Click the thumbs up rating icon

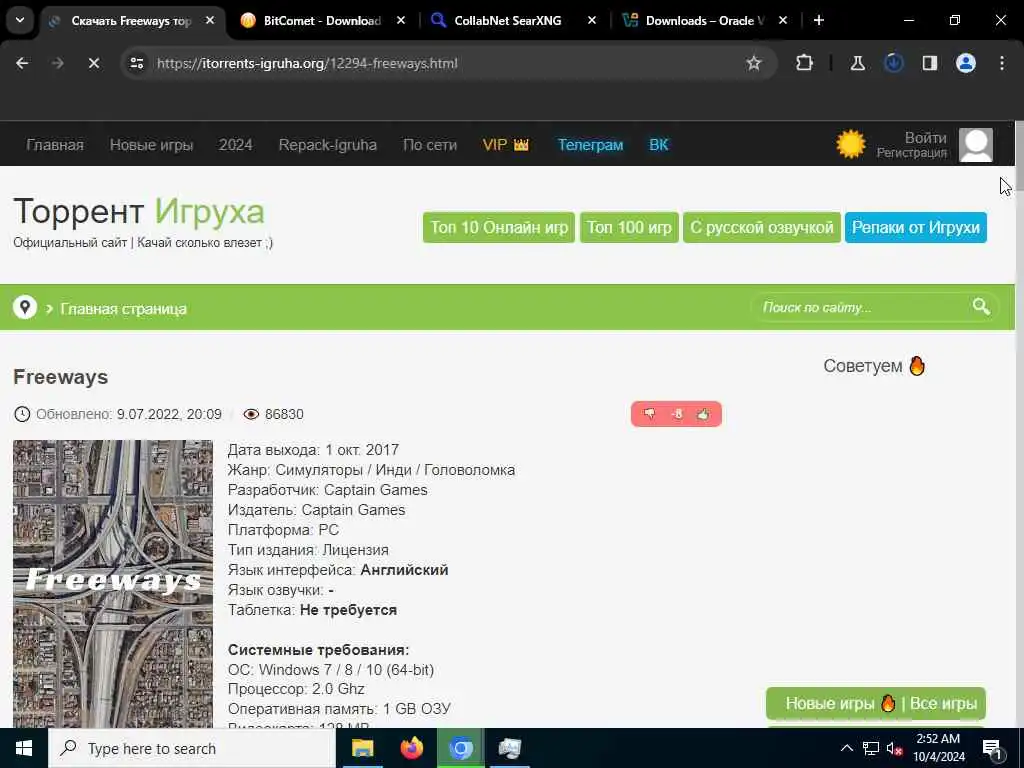[x=703, y=414]
